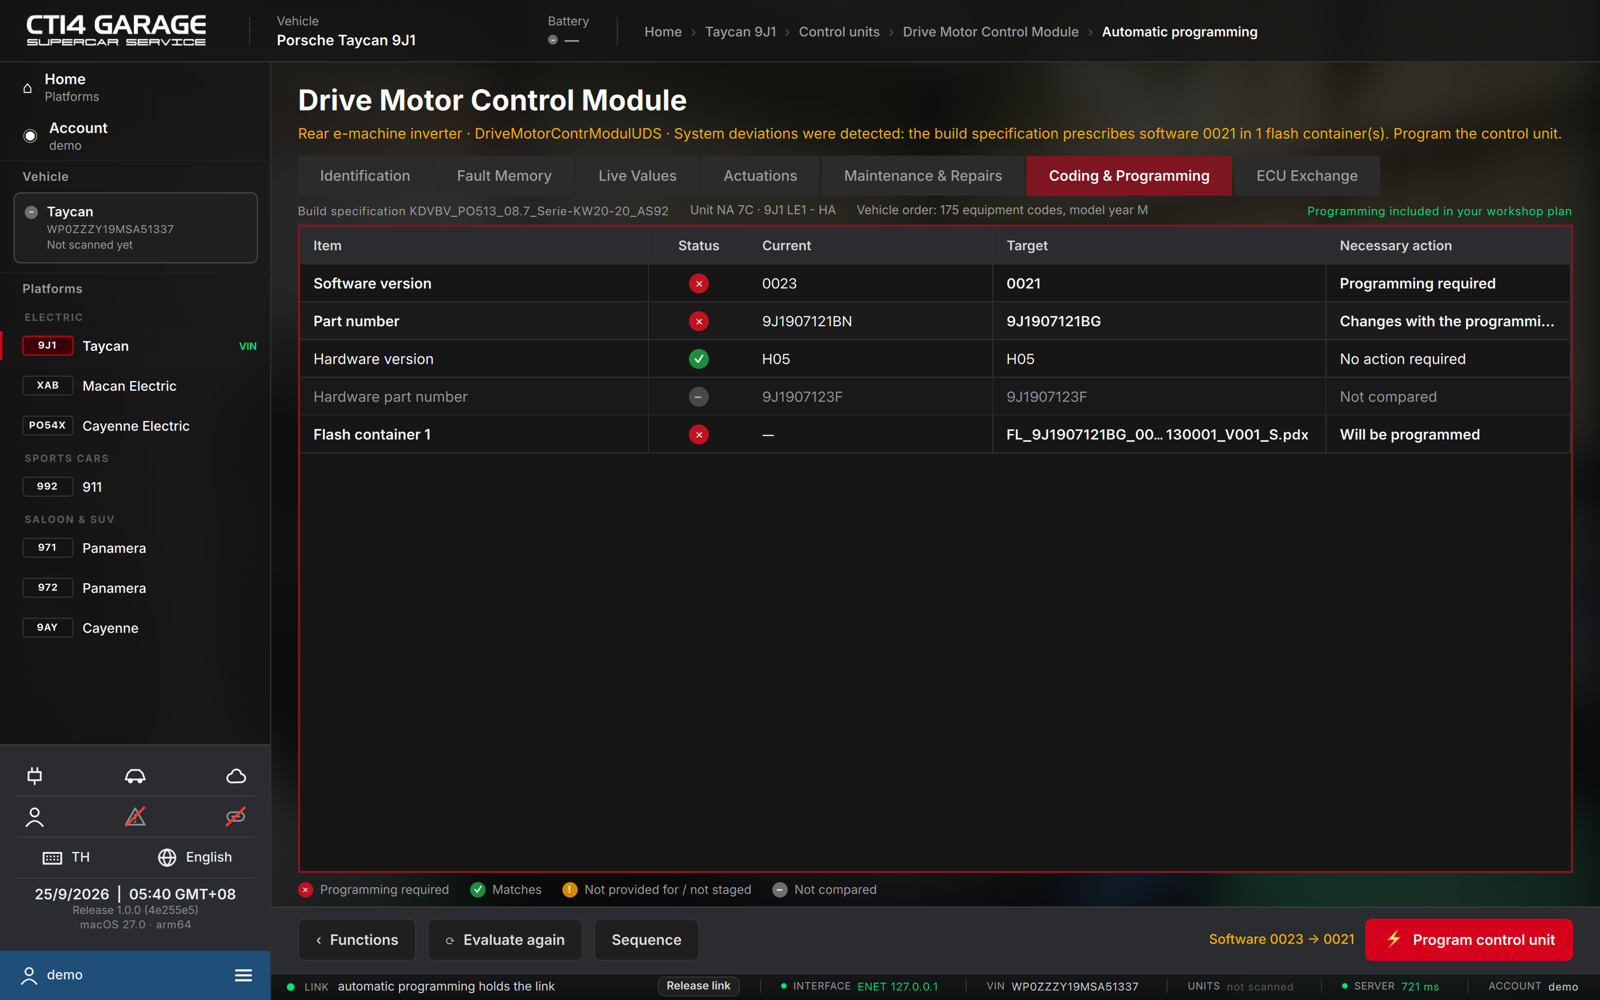Open the Maintenance & Repairs tab
The height and width of the screenshot is (1000, 1600).
click(x=923, y=176)
